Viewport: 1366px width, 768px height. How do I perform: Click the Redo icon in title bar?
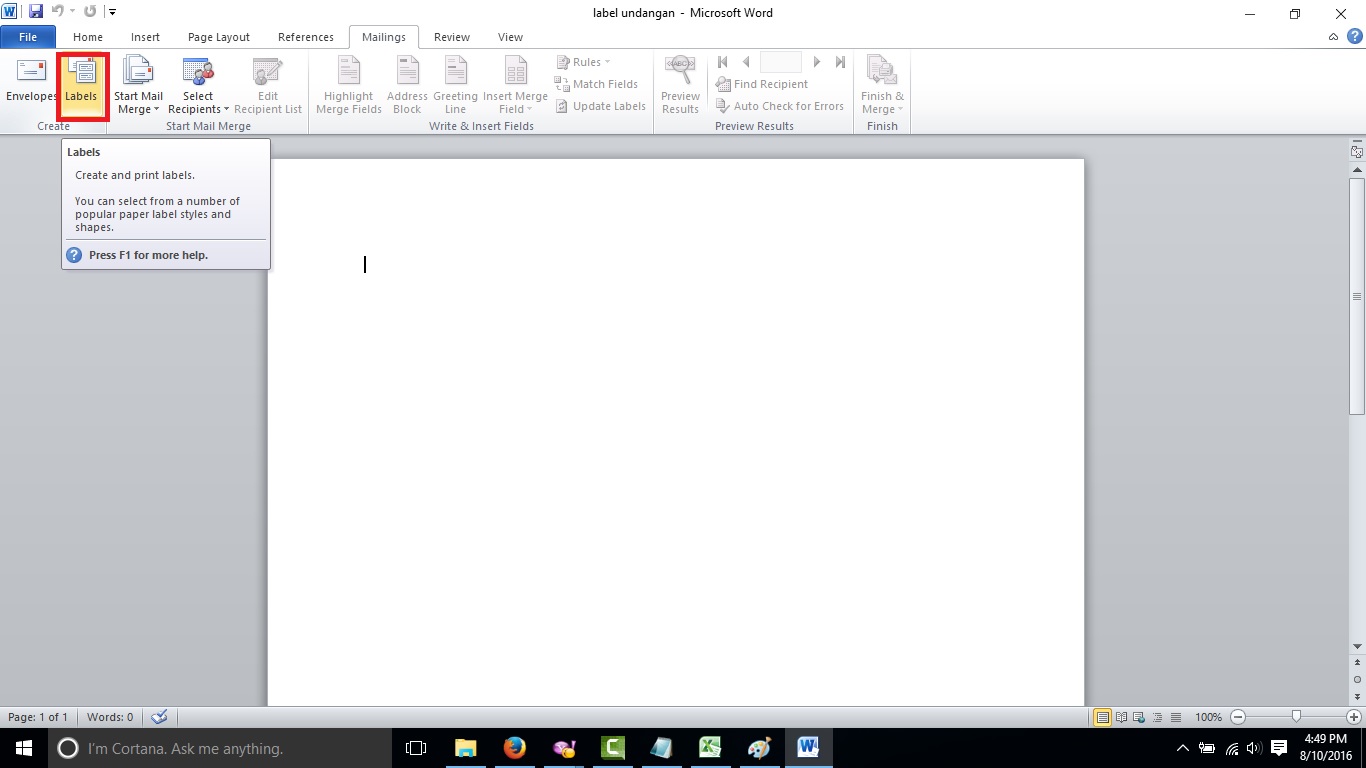pyautogui.click(x=90, y=12)
